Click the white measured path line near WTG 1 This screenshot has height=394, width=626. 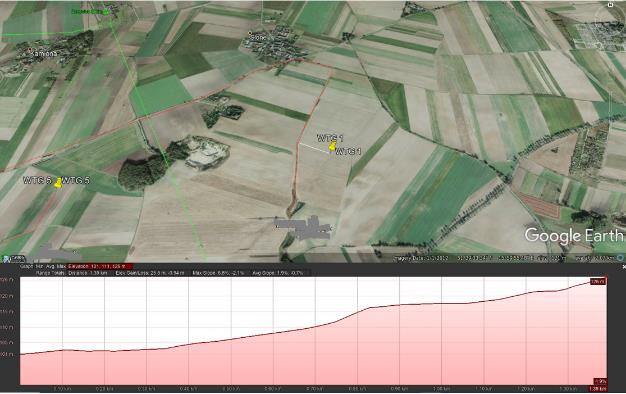(315, 148)
